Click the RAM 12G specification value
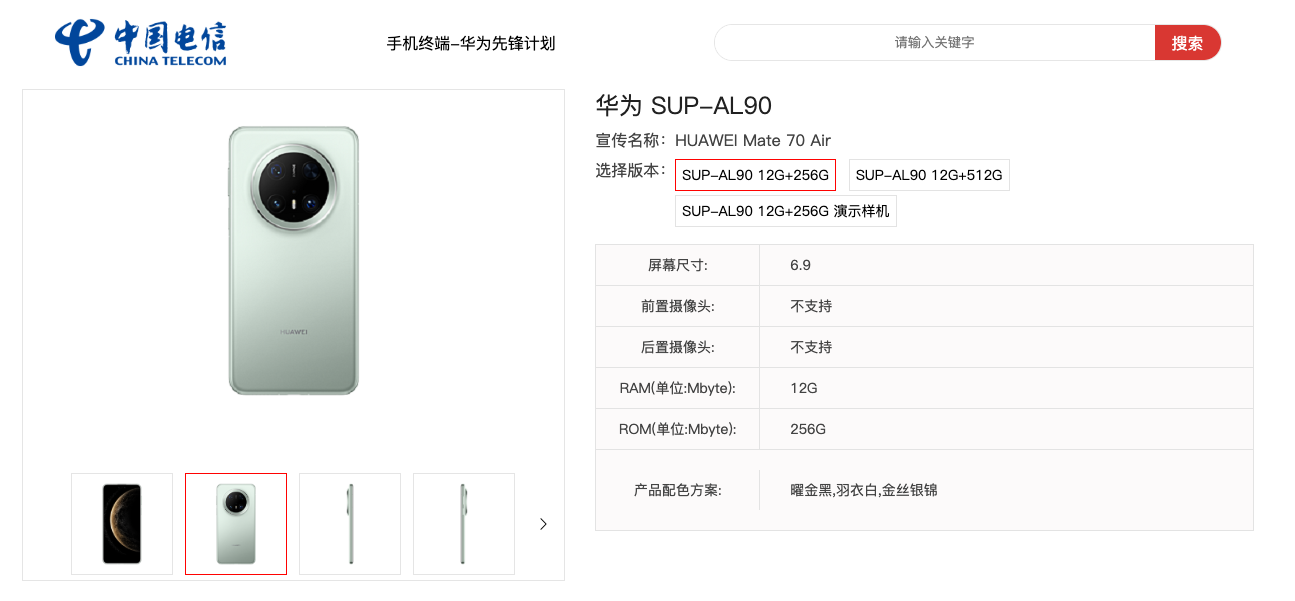This screenshot has height=601, width=1295. pos(806,388)
